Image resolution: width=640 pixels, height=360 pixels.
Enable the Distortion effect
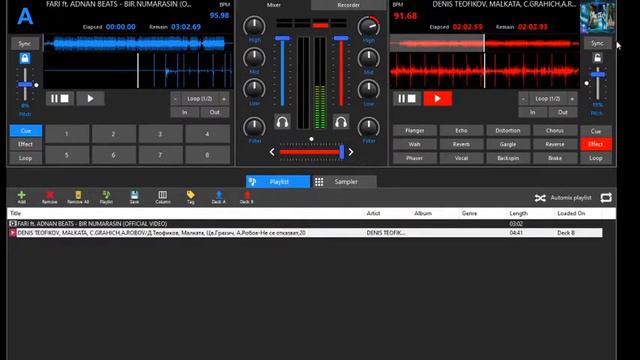pos(508,131)
